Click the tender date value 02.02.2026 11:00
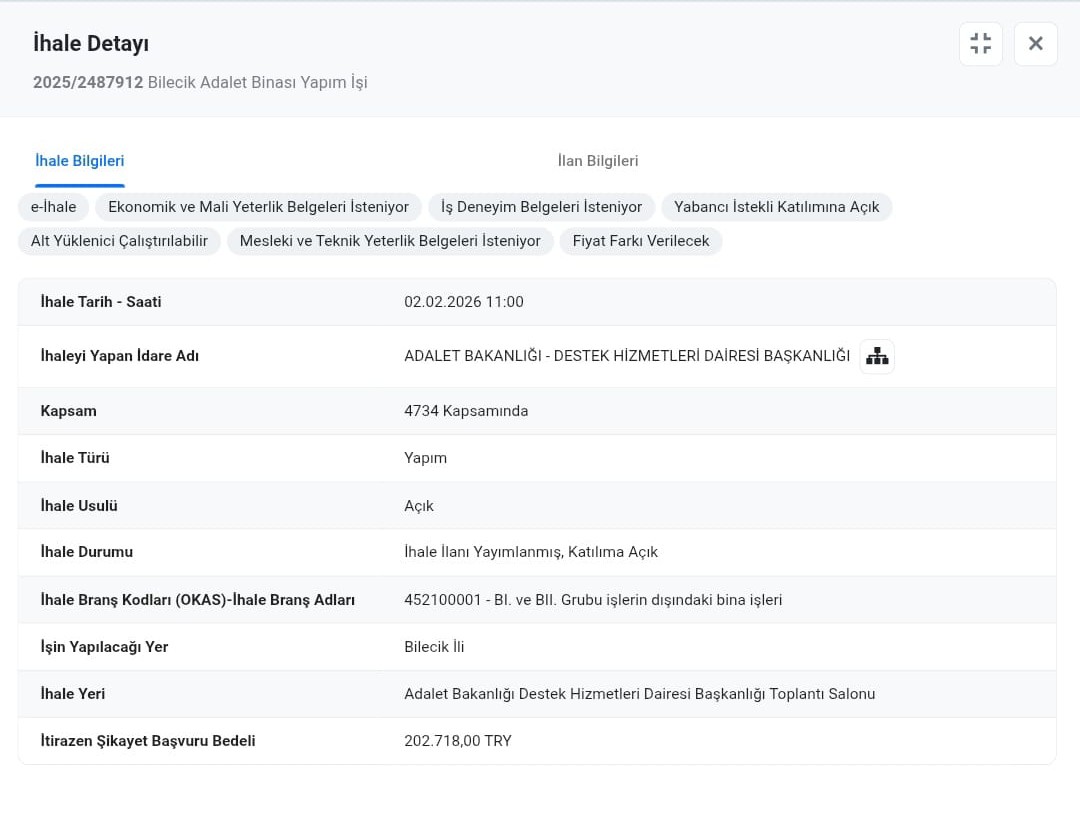This screenshot has height=837, width=1080. (x=463, y=302)
